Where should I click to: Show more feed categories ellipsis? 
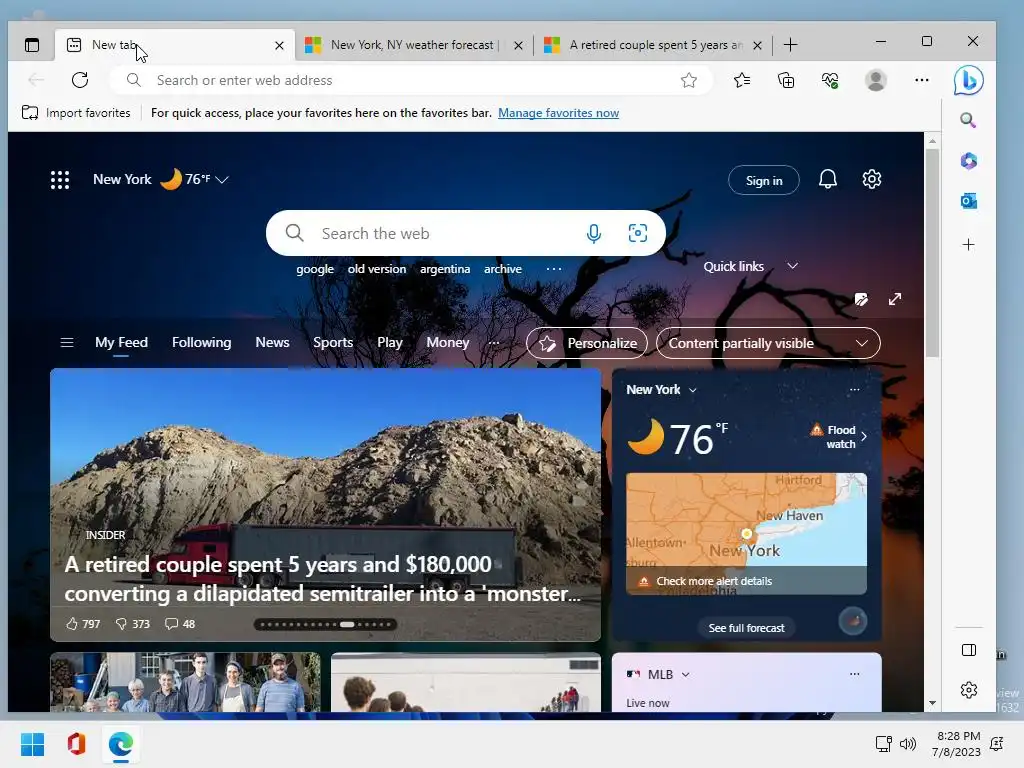click(494, 343)
